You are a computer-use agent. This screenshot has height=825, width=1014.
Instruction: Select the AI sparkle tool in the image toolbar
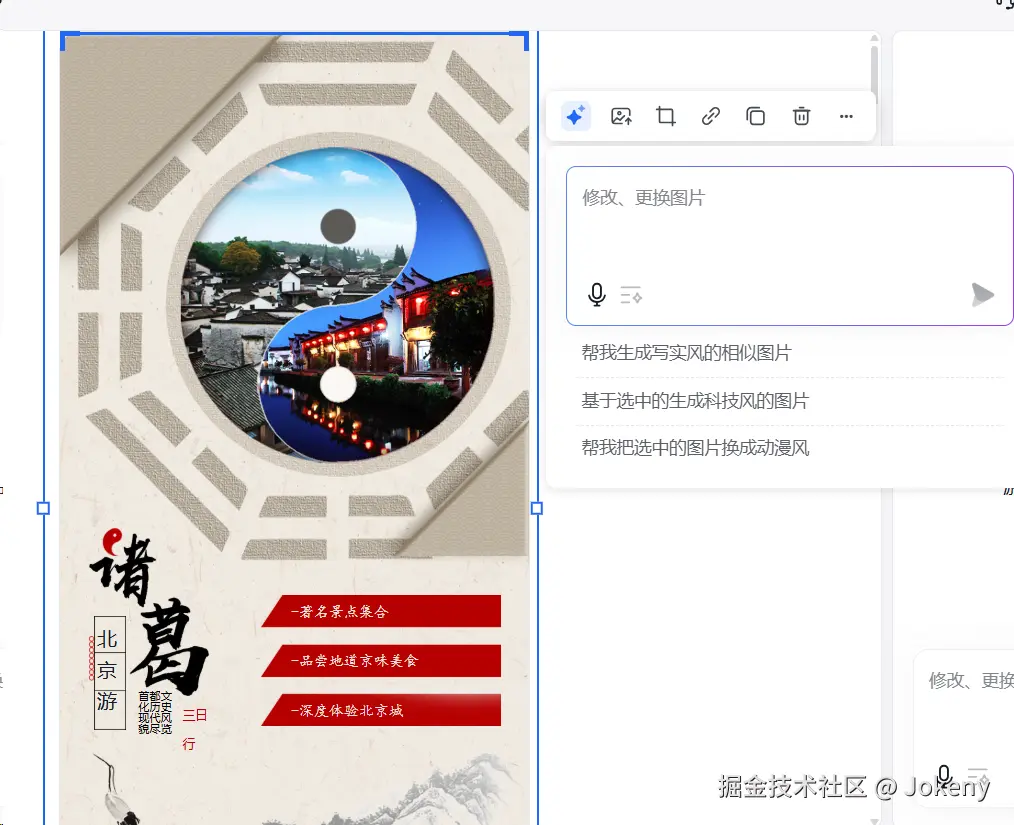(574, 116)
